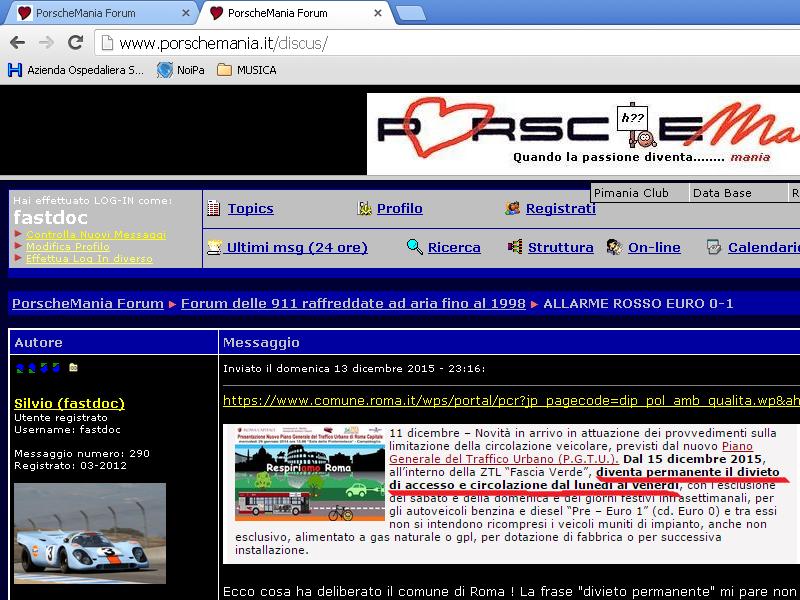Jump to bottom via fourth blue arrow icon

pos(56,368)
